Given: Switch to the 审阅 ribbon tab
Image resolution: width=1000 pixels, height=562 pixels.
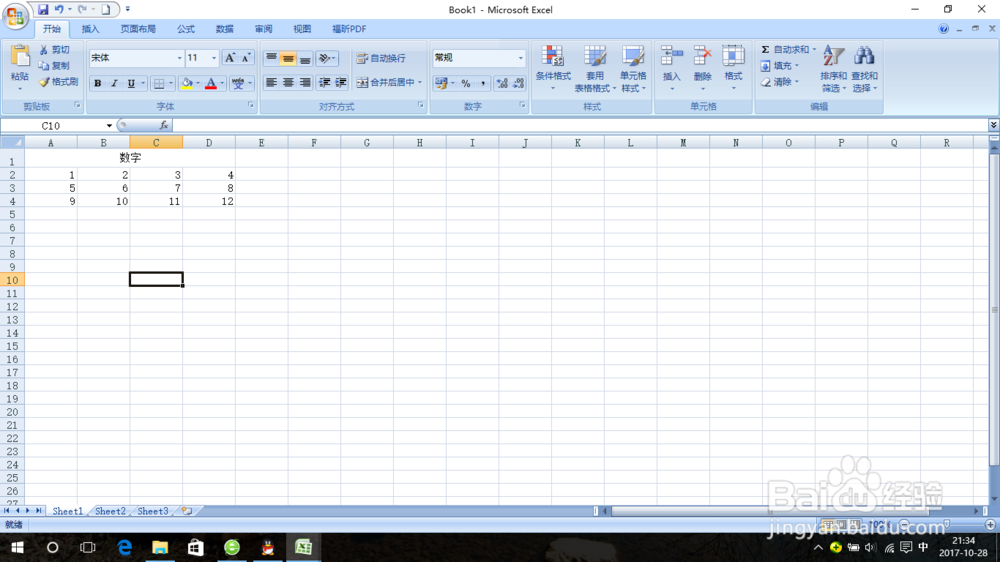Looking at the screenshot, I should tap(263, 29).
